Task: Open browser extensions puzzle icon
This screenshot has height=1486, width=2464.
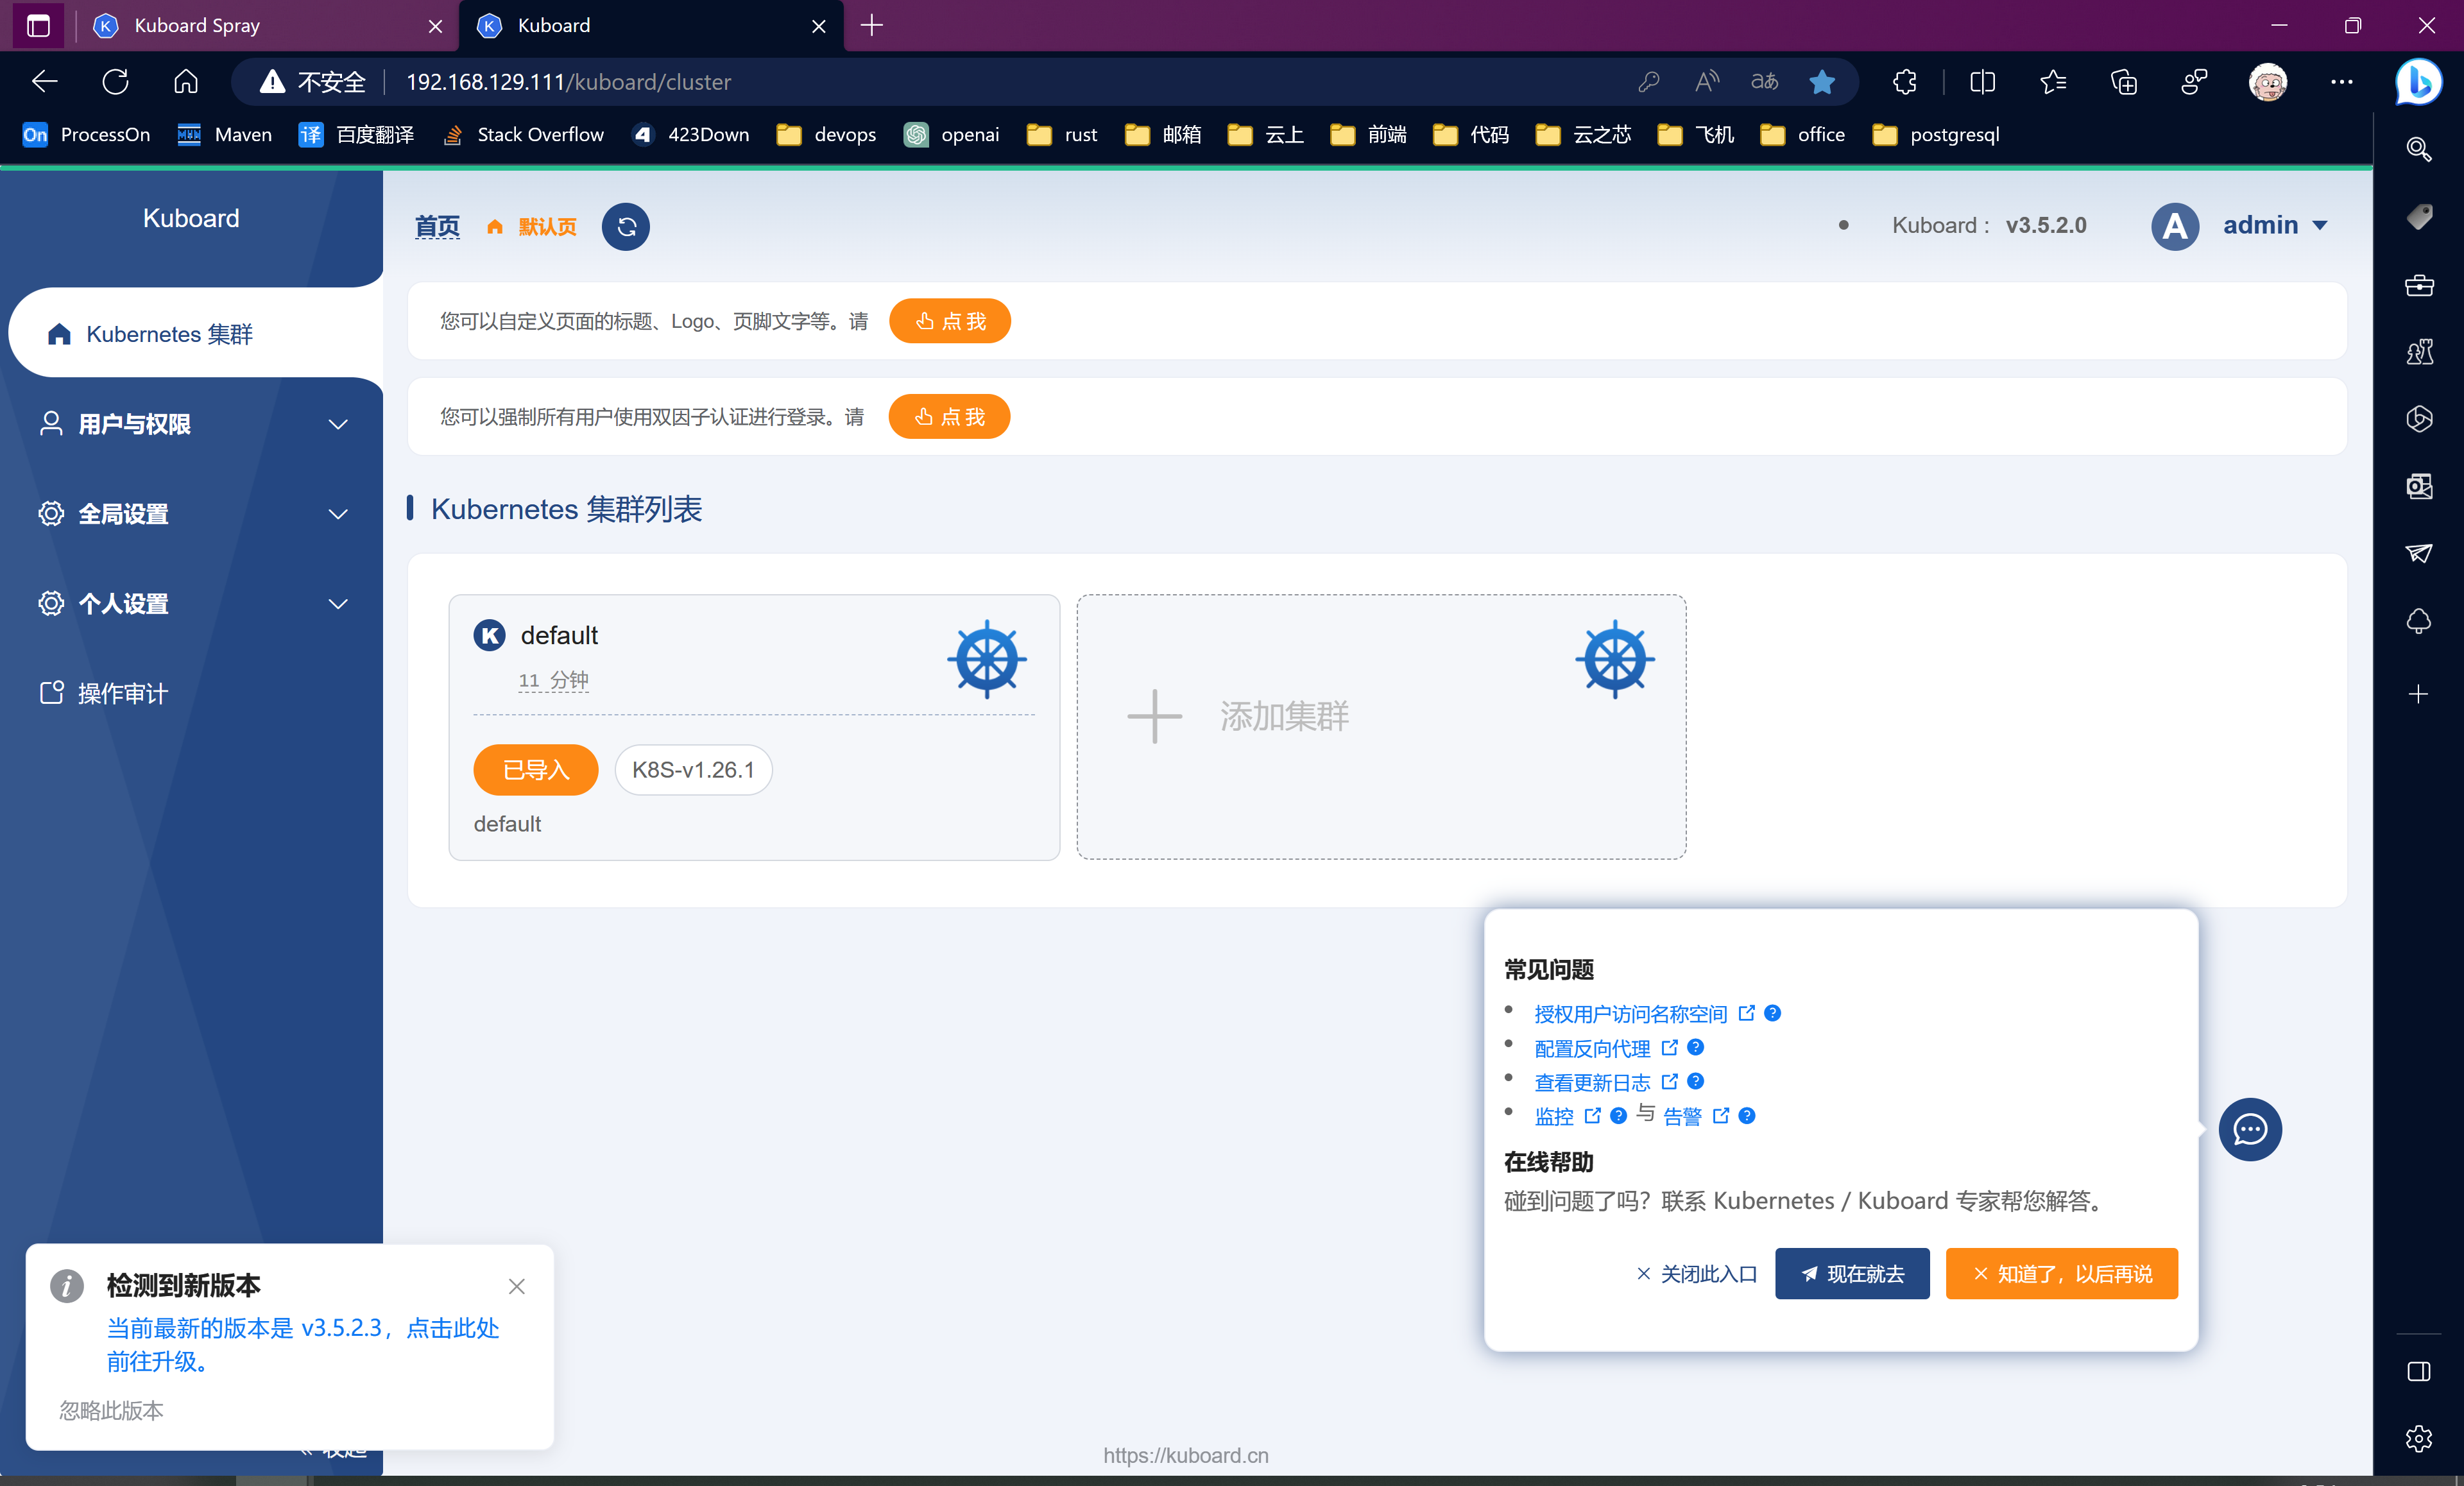Action: 1904,82
